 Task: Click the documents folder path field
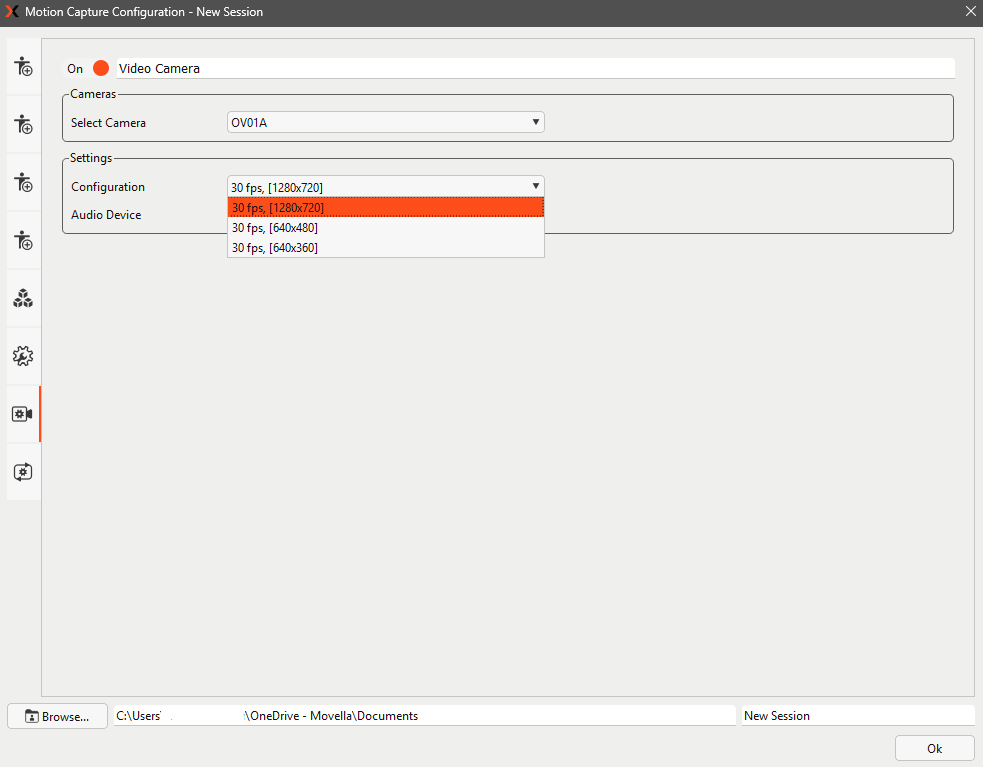[x=425, y=716]
